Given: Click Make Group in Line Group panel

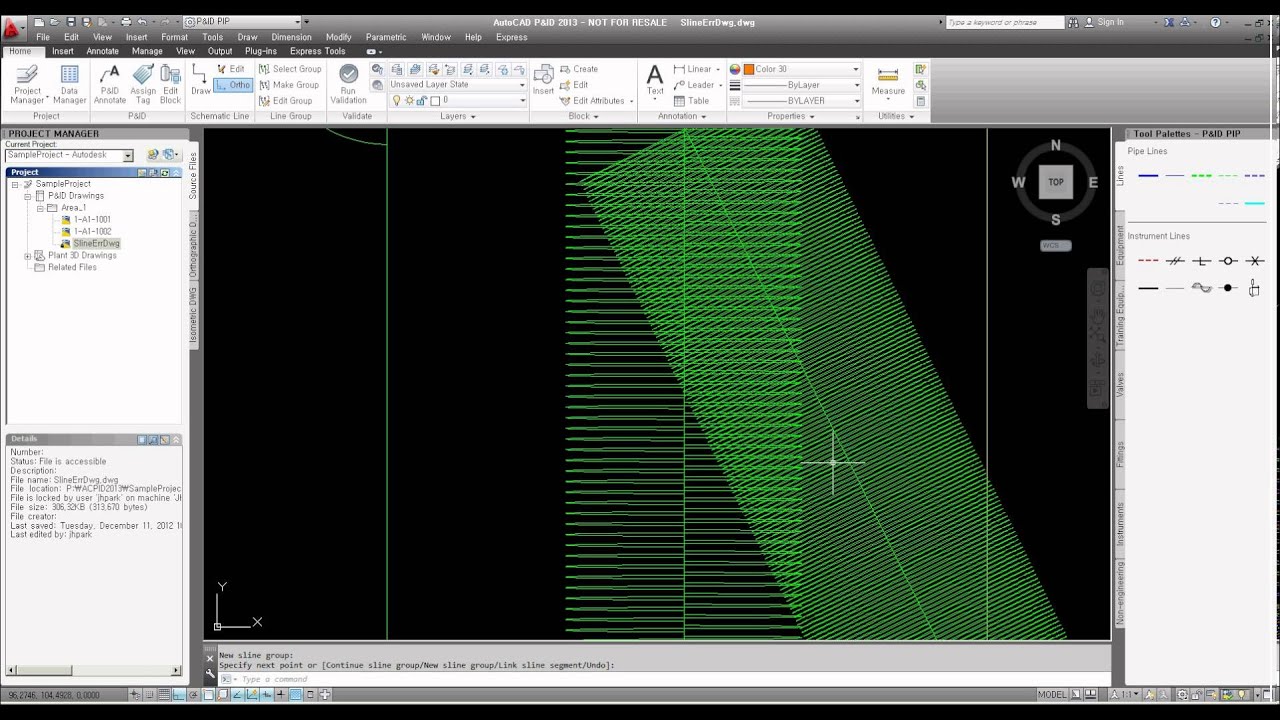Looking at the screenshot, I should pos(289,85).
